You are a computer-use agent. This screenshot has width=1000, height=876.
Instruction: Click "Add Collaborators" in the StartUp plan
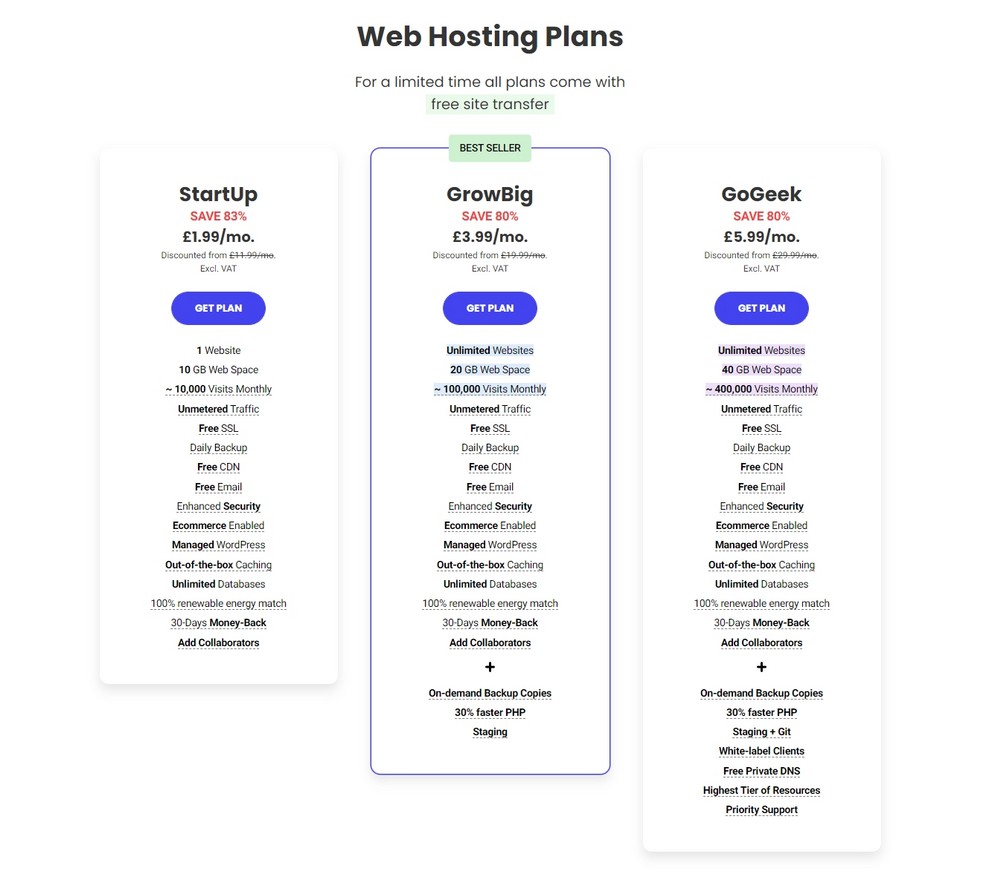pyautogui.click(x=218, y=643)
